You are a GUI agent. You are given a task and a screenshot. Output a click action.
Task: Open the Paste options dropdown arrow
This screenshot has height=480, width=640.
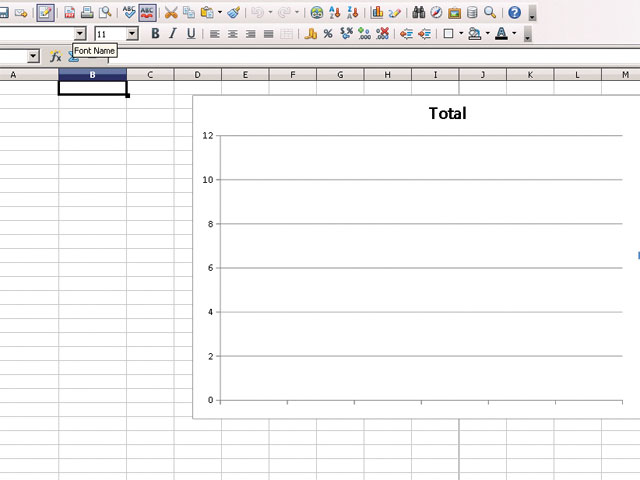coord(220,12)
